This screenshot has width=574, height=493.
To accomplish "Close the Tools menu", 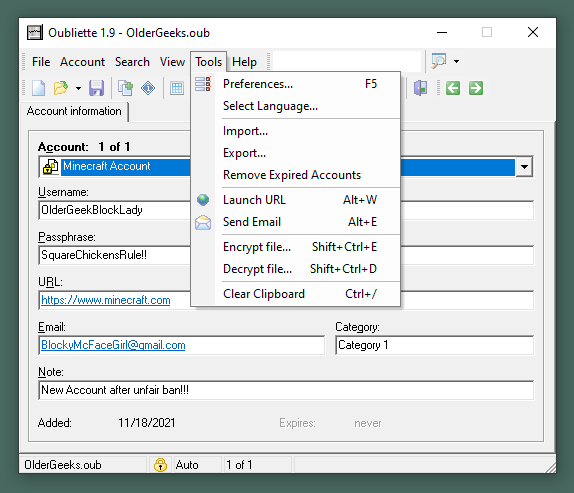I will point(208,62).
